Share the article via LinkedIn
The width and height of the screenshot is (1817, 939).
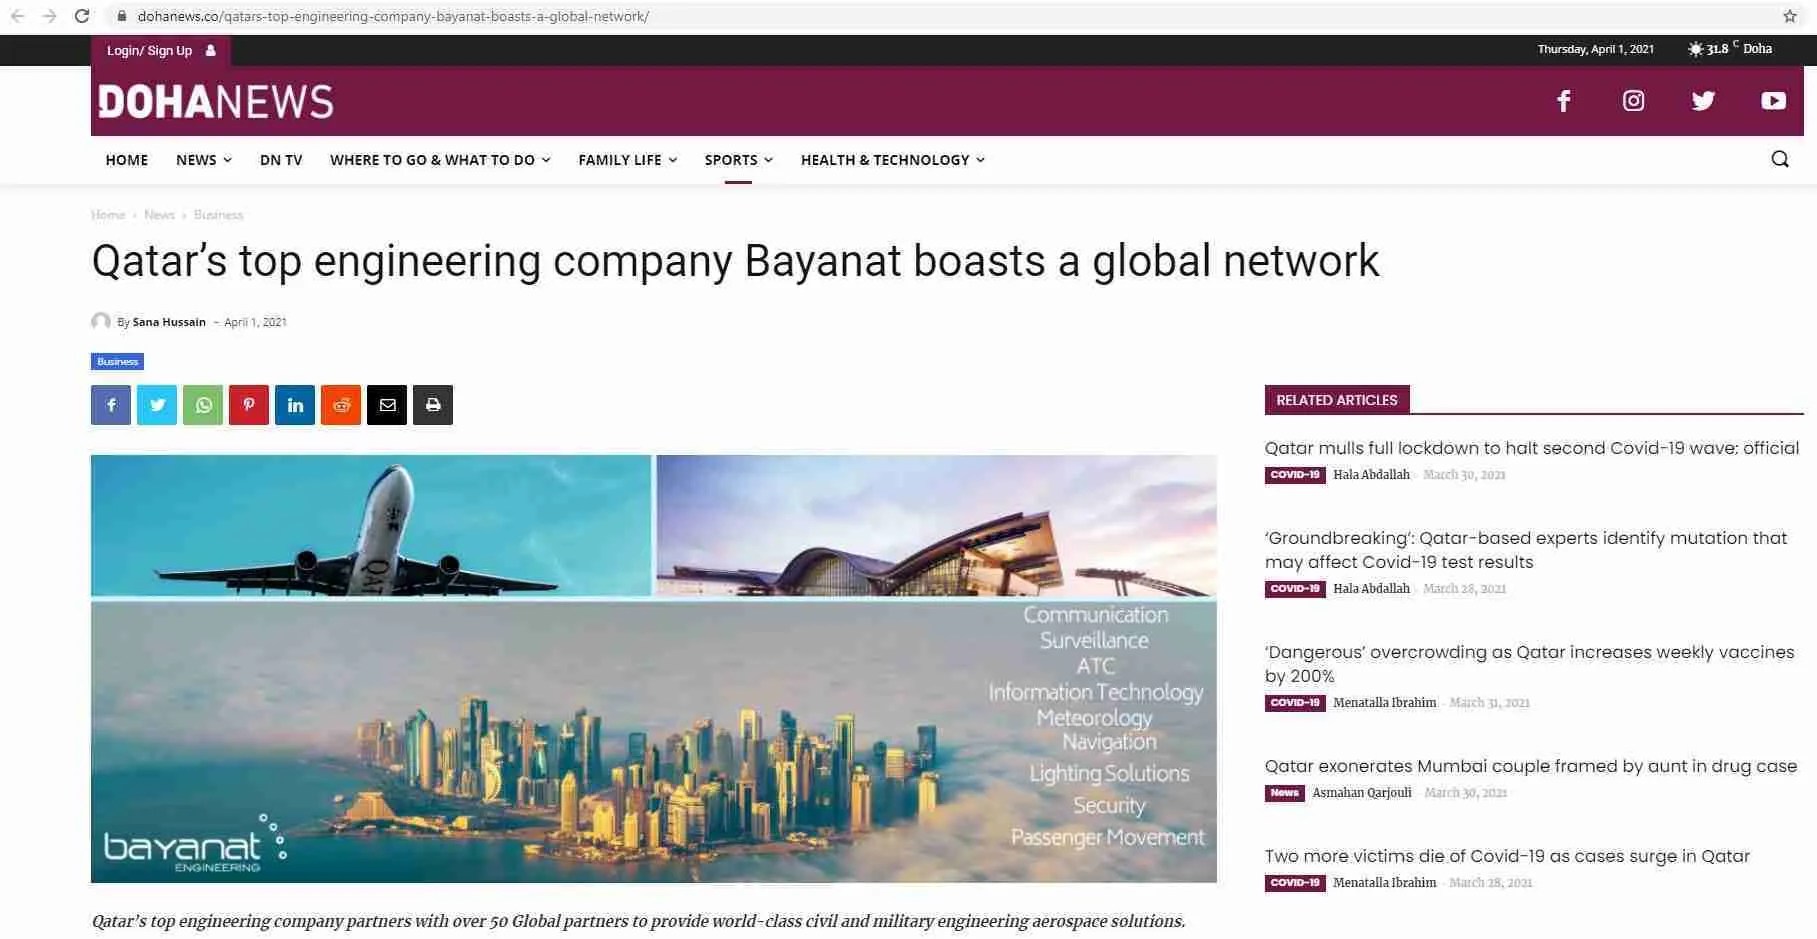(295, 404)
